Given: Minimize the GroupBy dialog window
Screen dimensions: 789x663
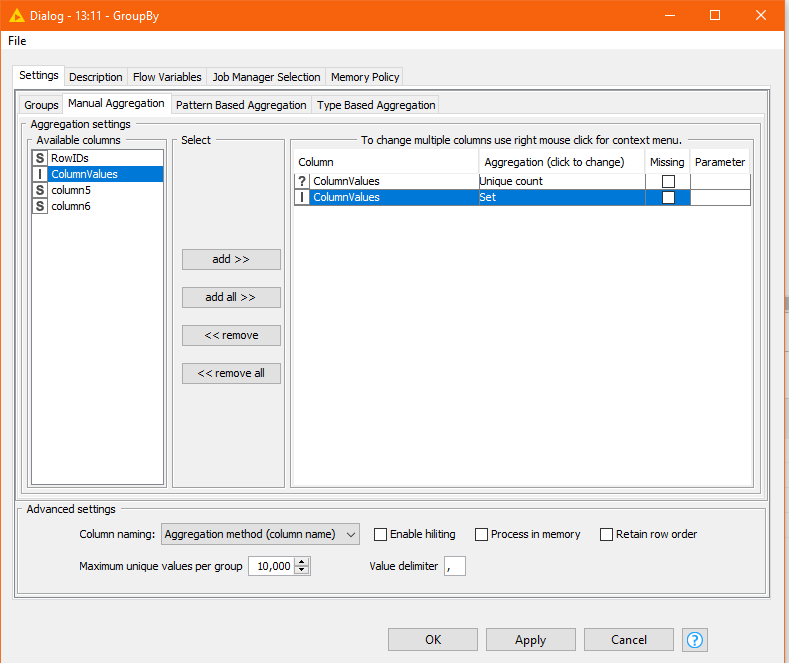Looking at the screenshot, I should click(x=670, y=15).
